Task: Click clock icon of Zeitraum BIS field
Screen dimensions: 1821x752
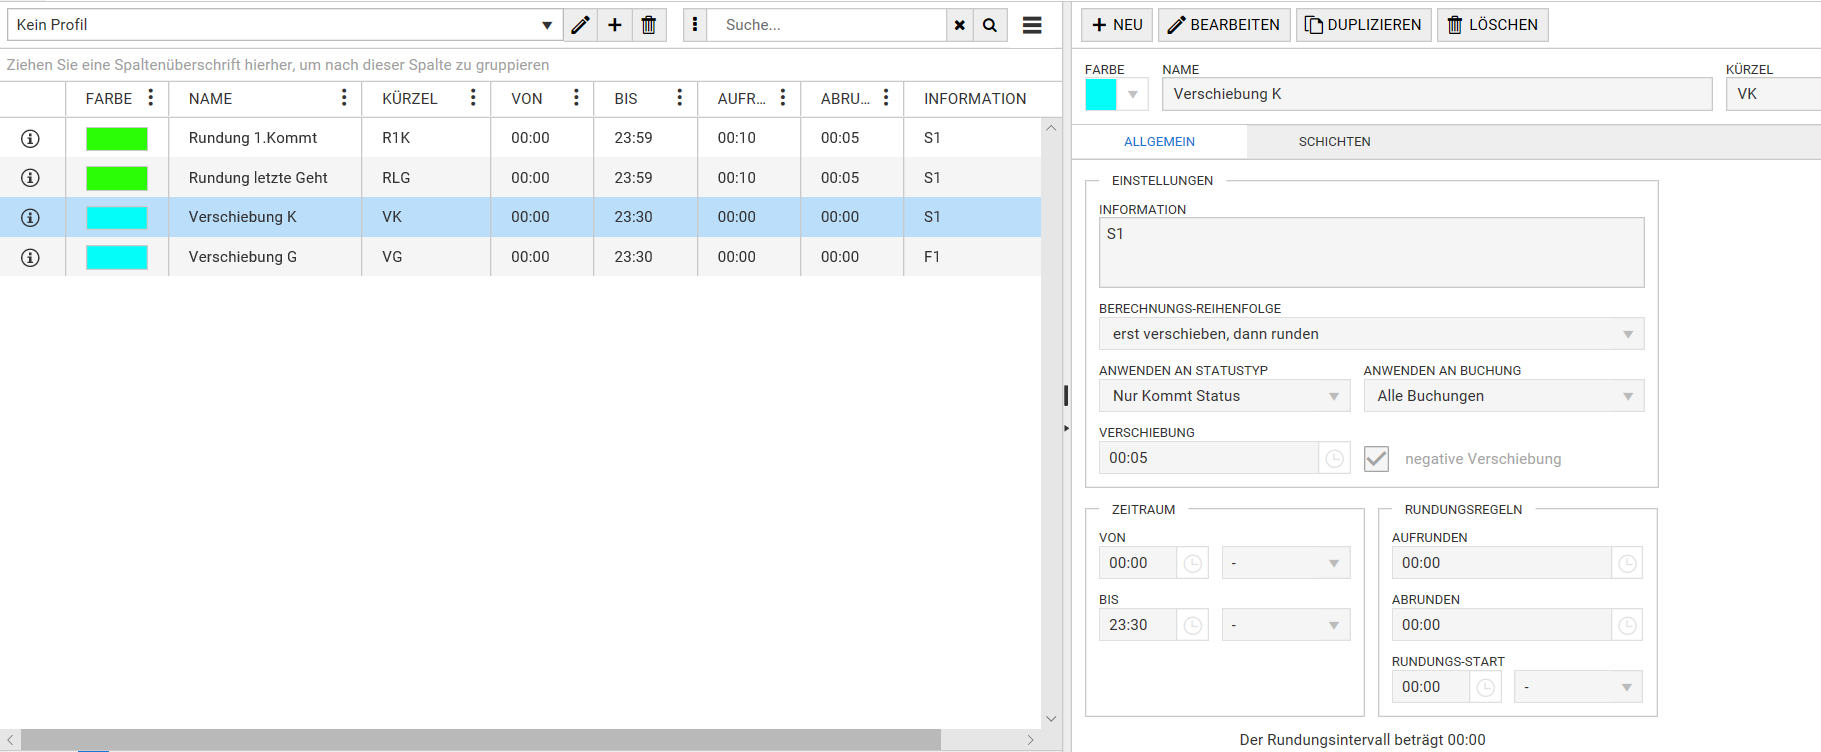Action: (x=1193, y=625)
